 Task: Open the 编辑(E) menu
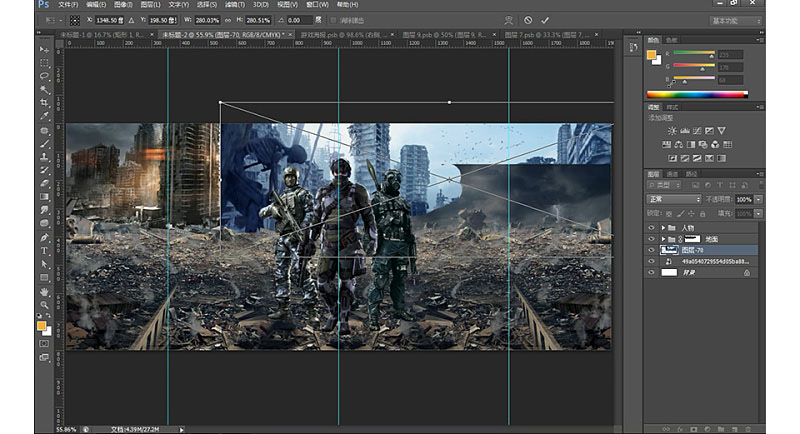pyautogui.click(x=96, y=5)
